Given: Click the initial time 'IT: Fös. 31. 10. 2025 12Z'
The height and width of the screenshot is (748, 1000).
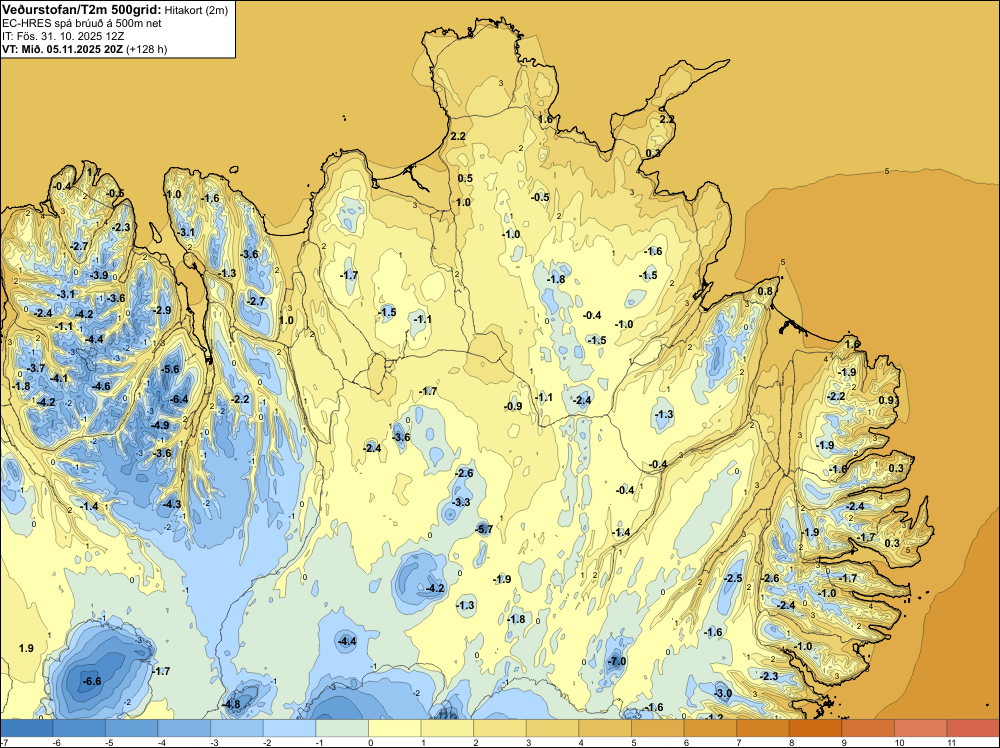Looking at the screenshot, I should tap(63, 36).
